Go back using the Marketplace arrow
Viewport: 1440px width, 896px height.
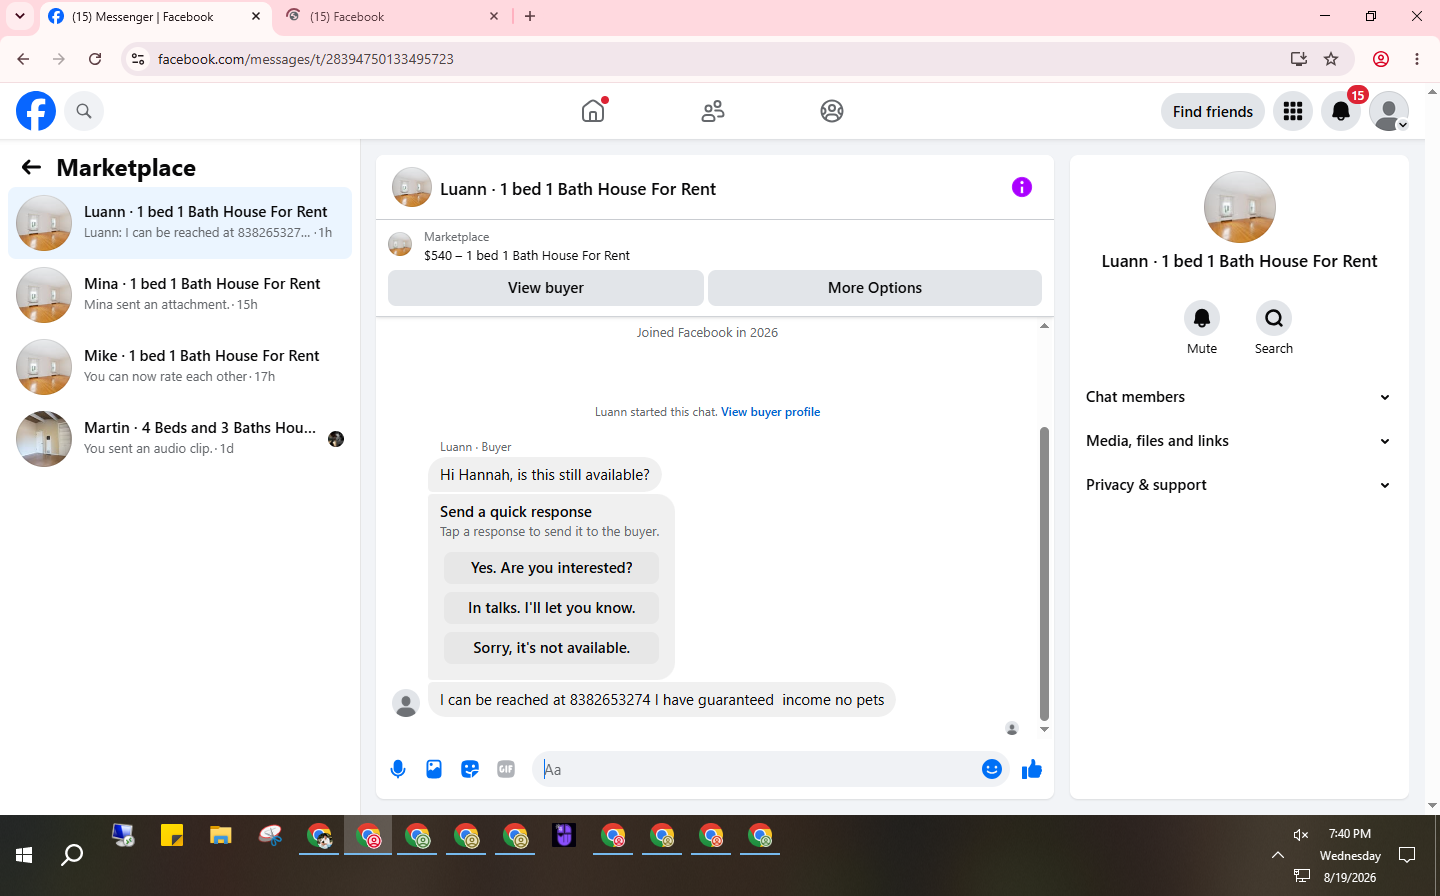31,167
